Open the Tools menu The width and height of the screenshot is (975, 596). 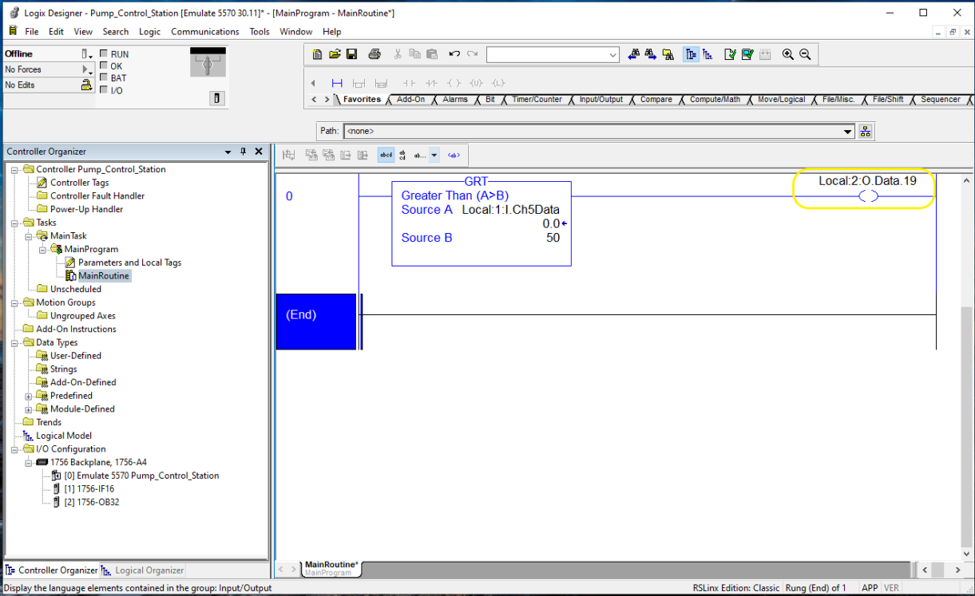[x=259, y=32]
